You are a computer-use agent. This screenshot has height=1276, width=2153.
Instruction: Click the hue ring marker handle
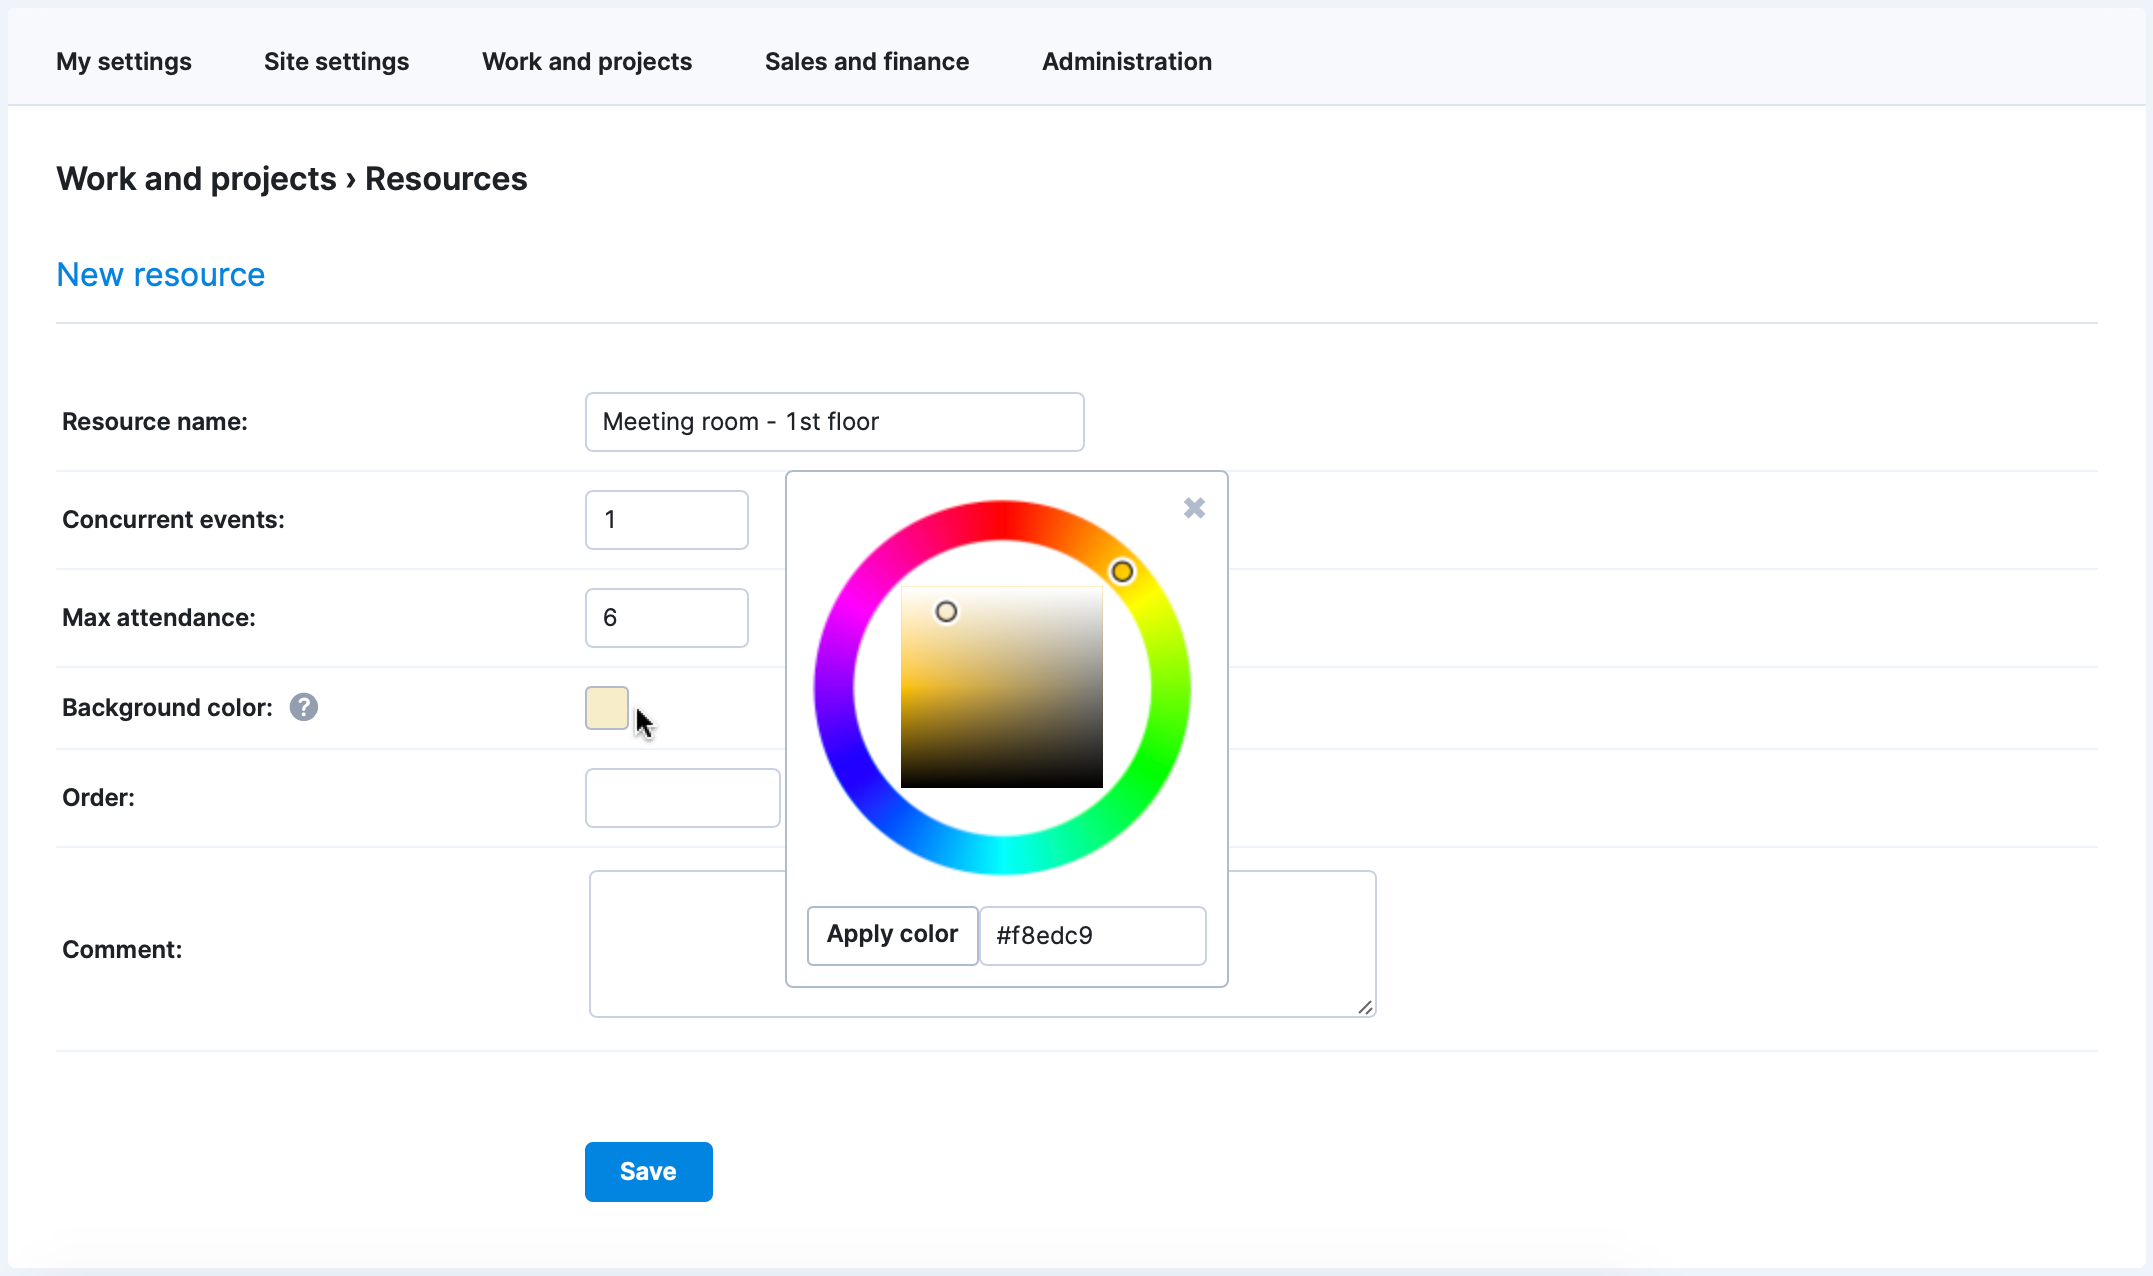click(x=1122, y=571)
